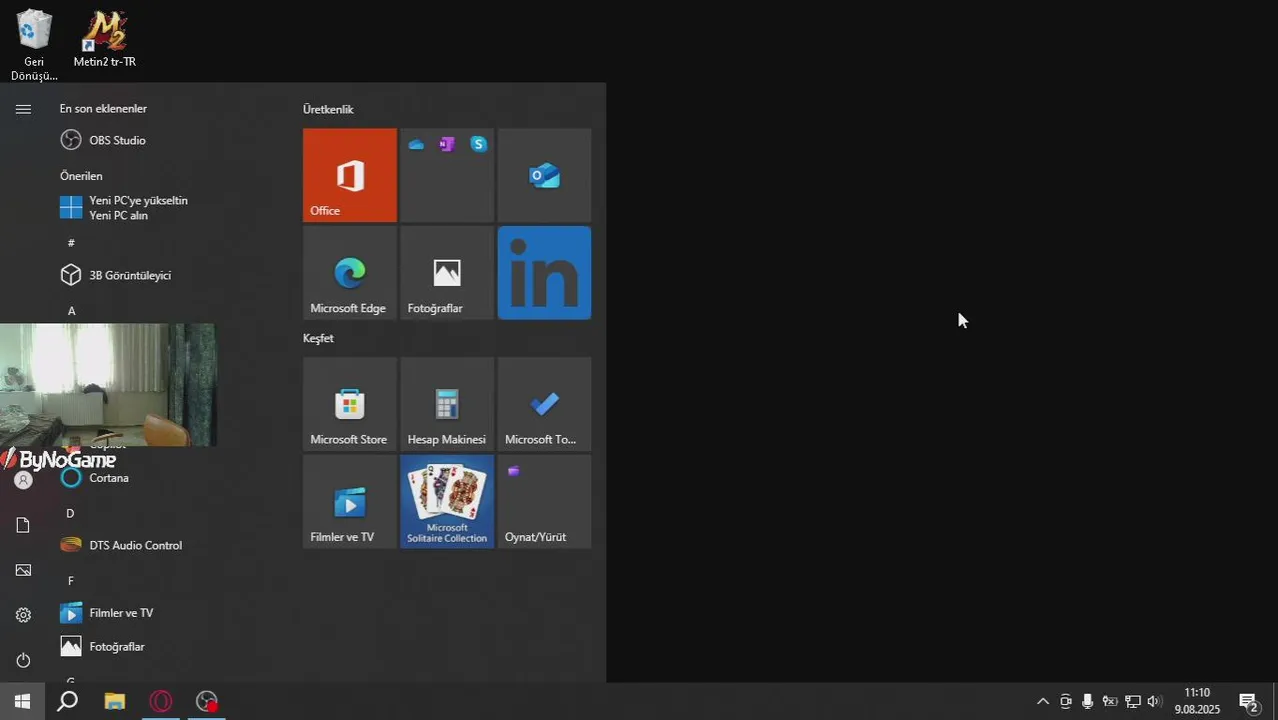Click the D letter group header
This screenshot has width=1278, height=720.
point(70,513)
